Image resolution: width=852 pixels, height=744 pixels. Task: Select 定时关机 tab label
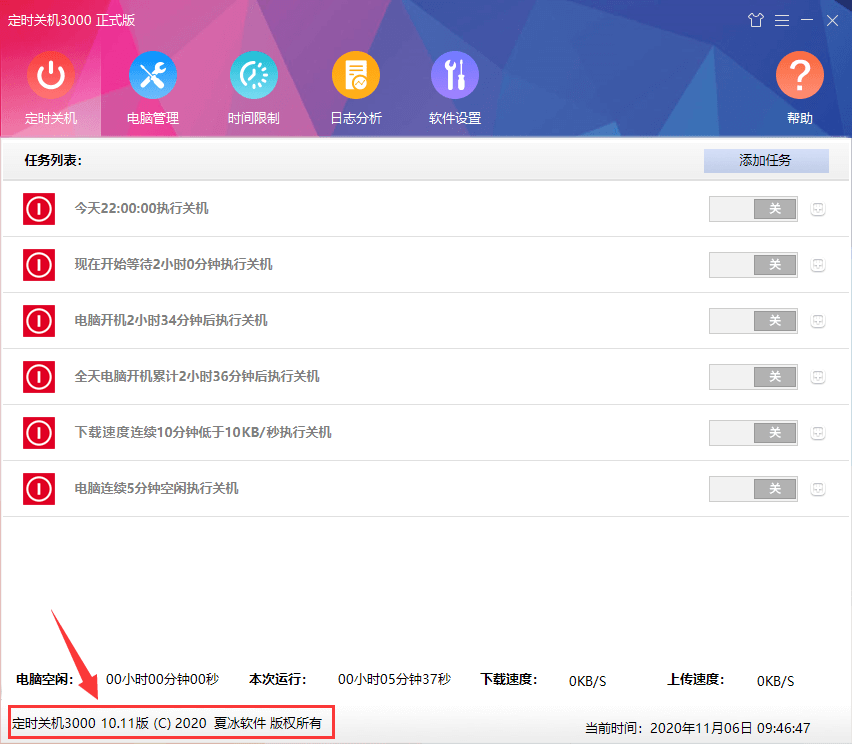[51, 118]
